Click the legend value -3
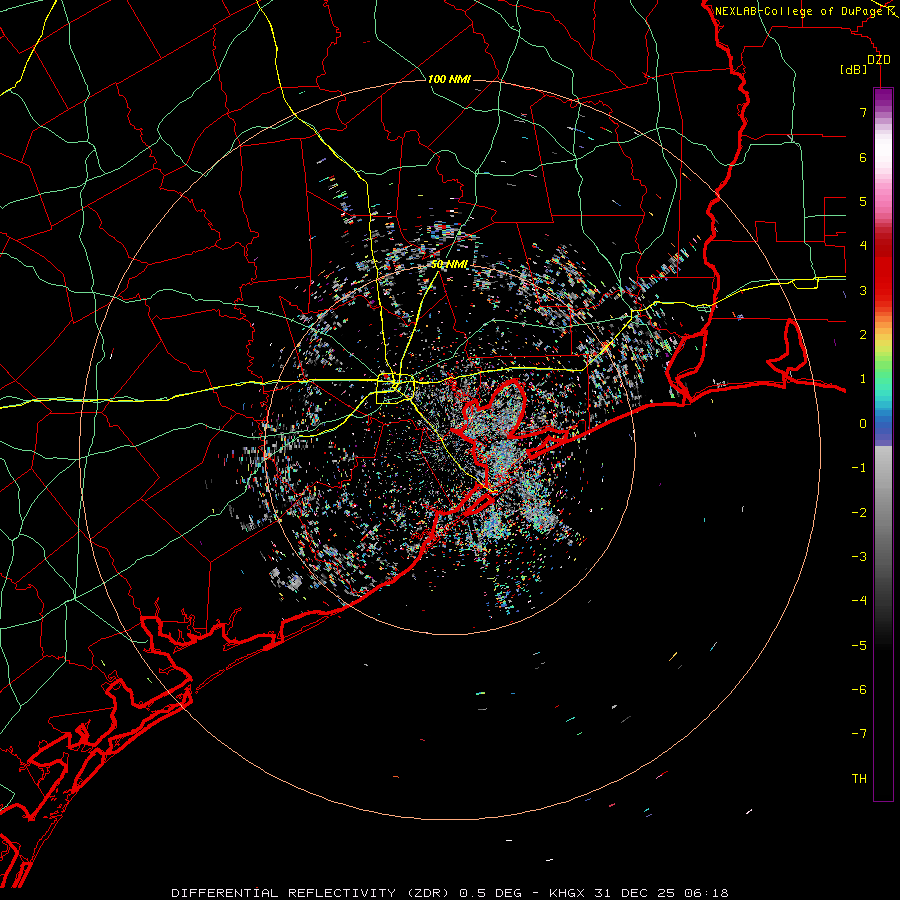Screen dimensions: 900x900 [859, 557]
